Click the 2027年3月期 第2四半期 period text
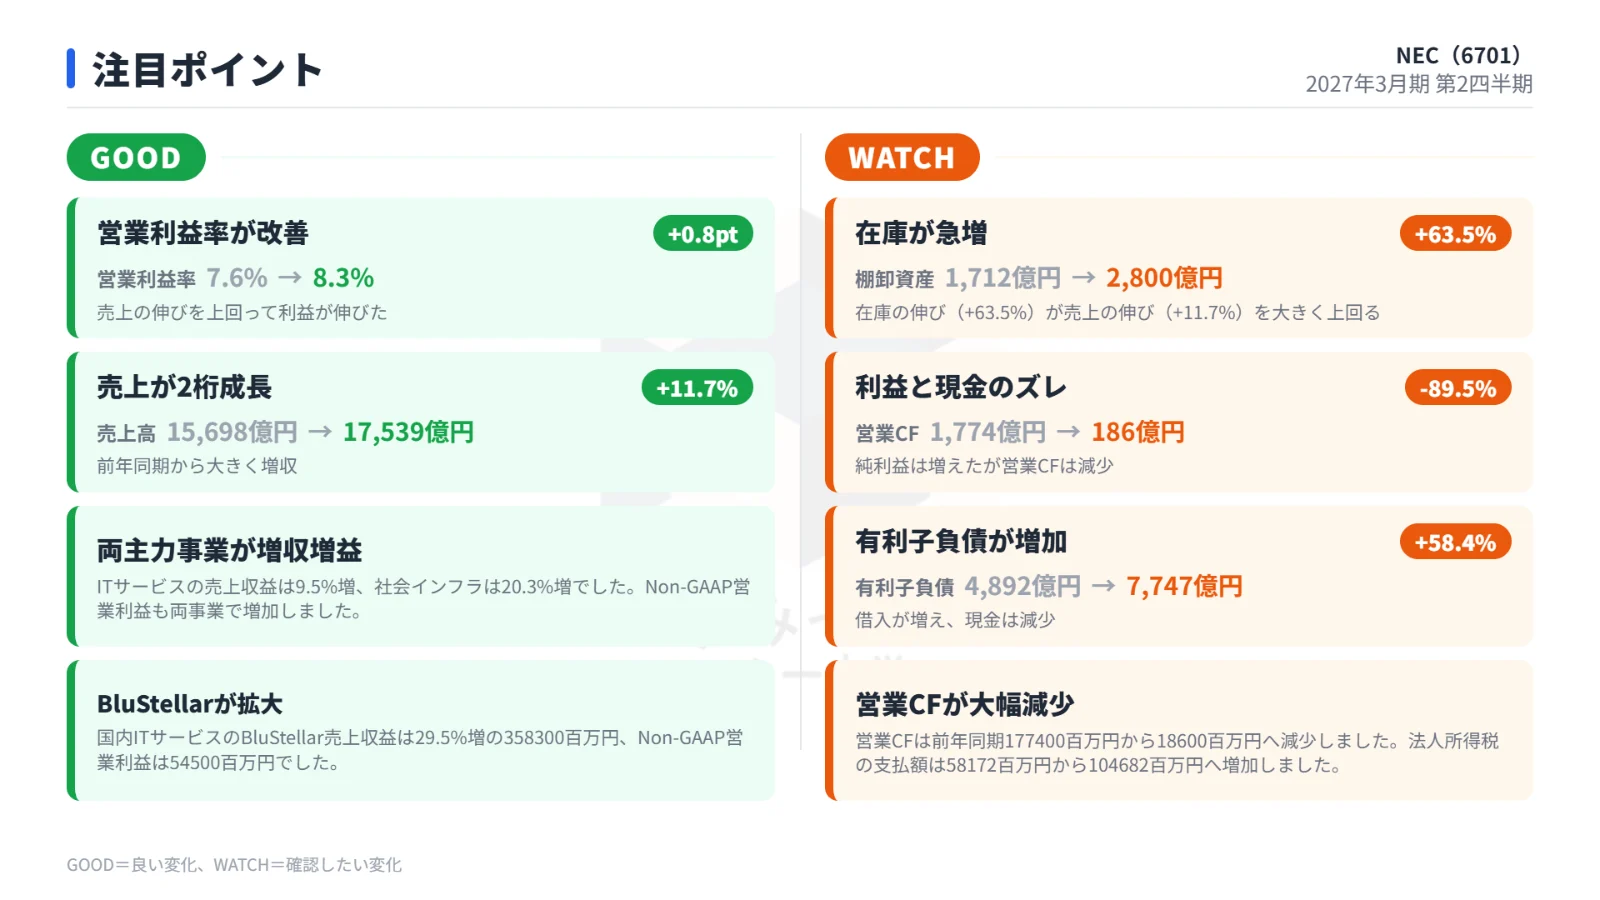 pyautogui.click(x=1419, y=84)
